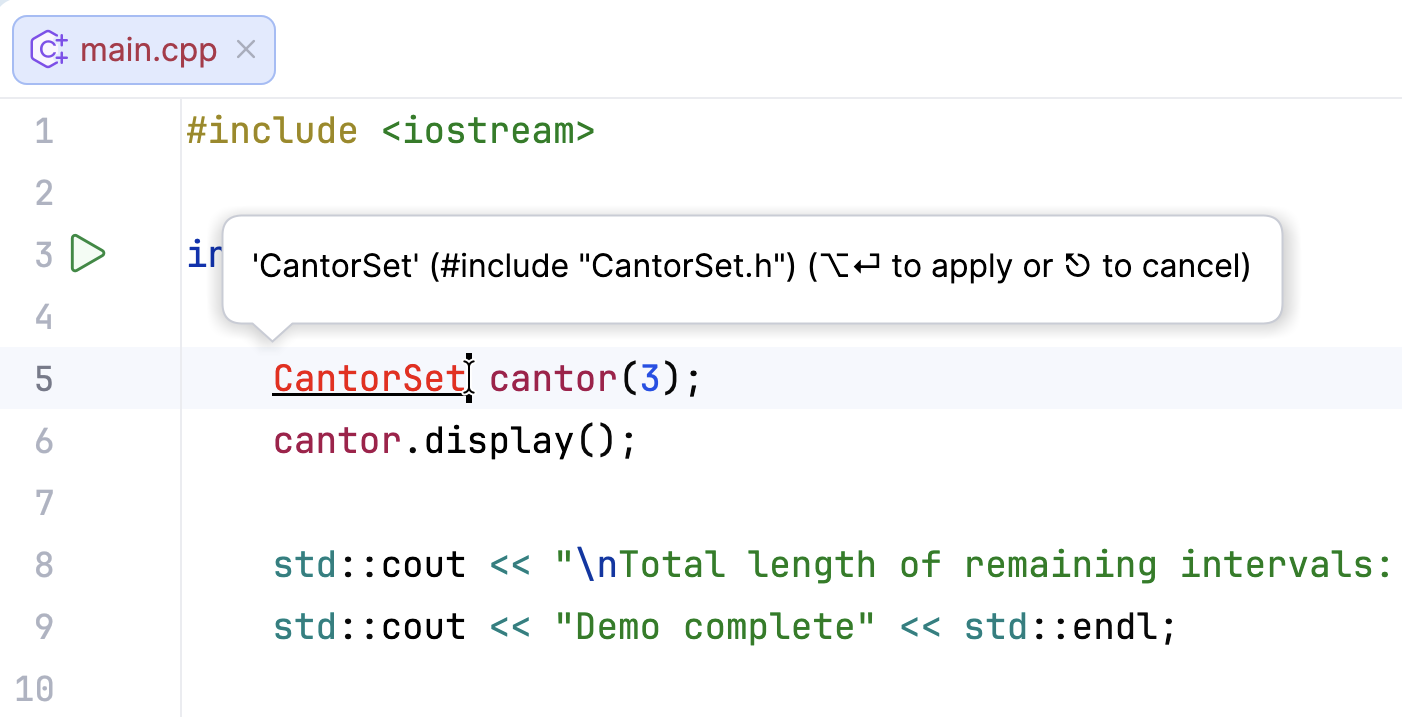Click the C++ file icon in the main.cpp chip
The height and width of the screenshot is (717, 1402).
[47, 48]
